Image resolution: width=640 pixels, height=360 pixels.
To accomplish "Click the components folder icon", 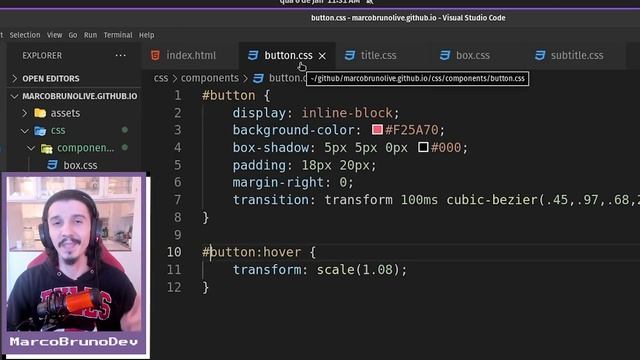I will [x=47, y=148].
